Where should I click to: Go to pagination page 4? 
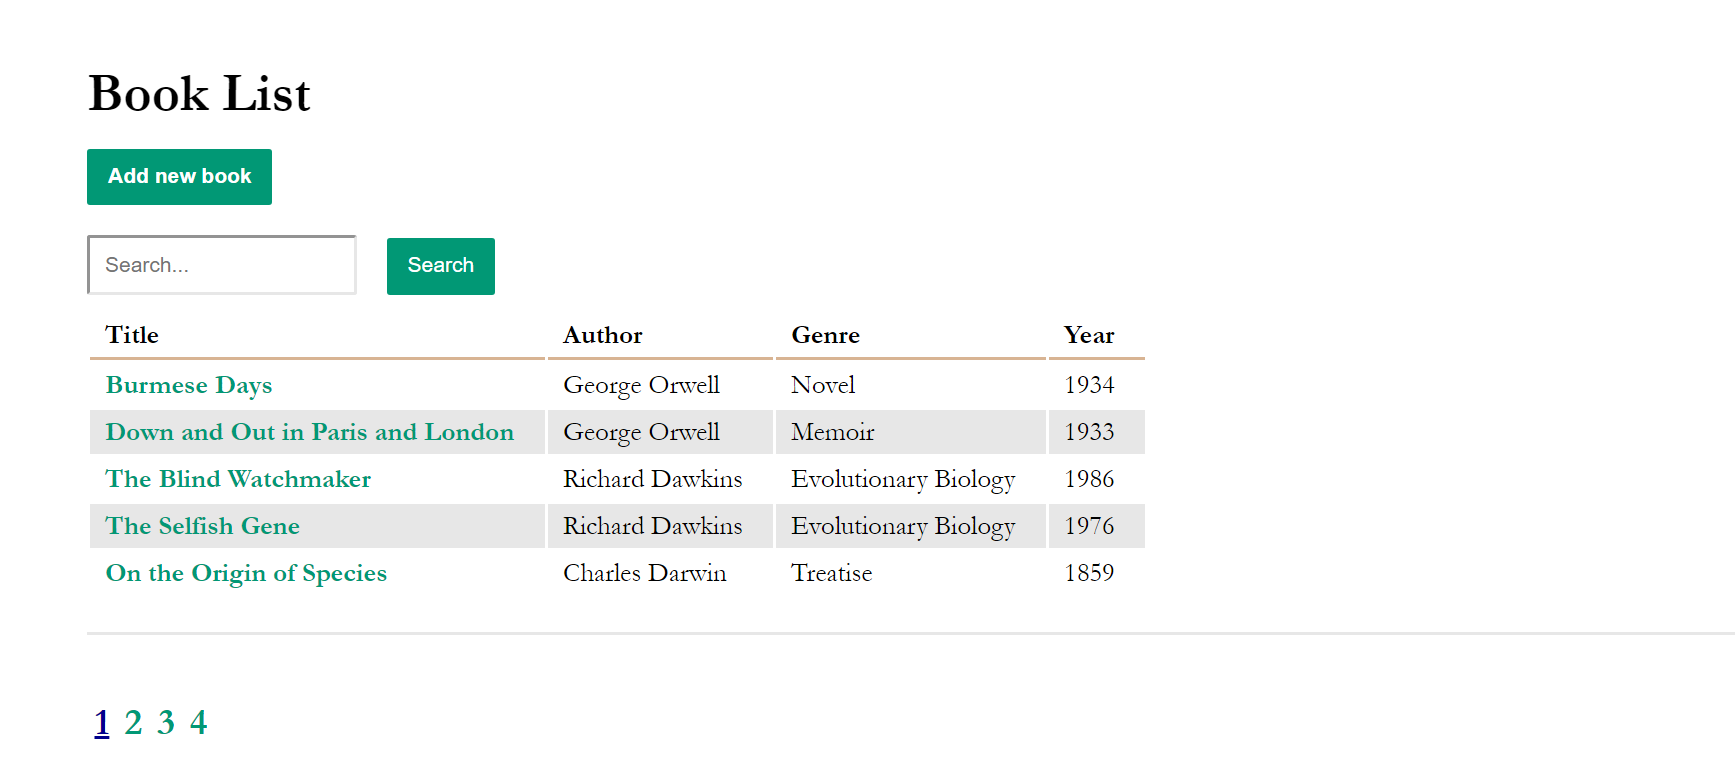point(199,722)
